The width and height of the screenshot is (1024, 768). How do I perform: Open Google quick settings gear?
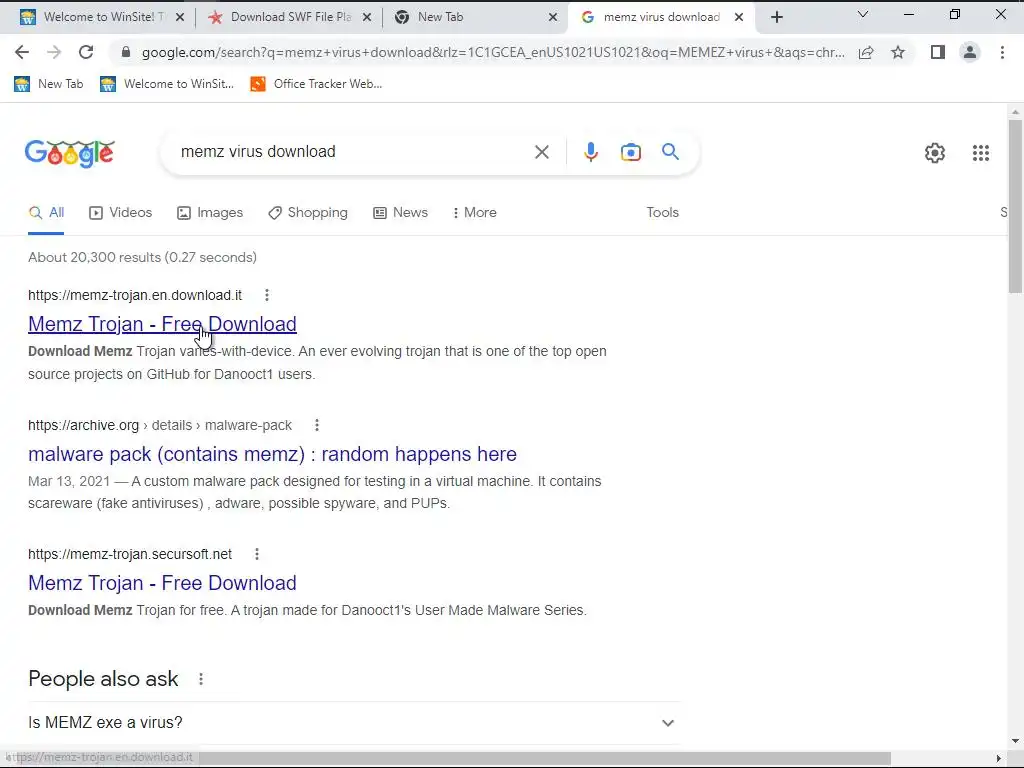935,153
